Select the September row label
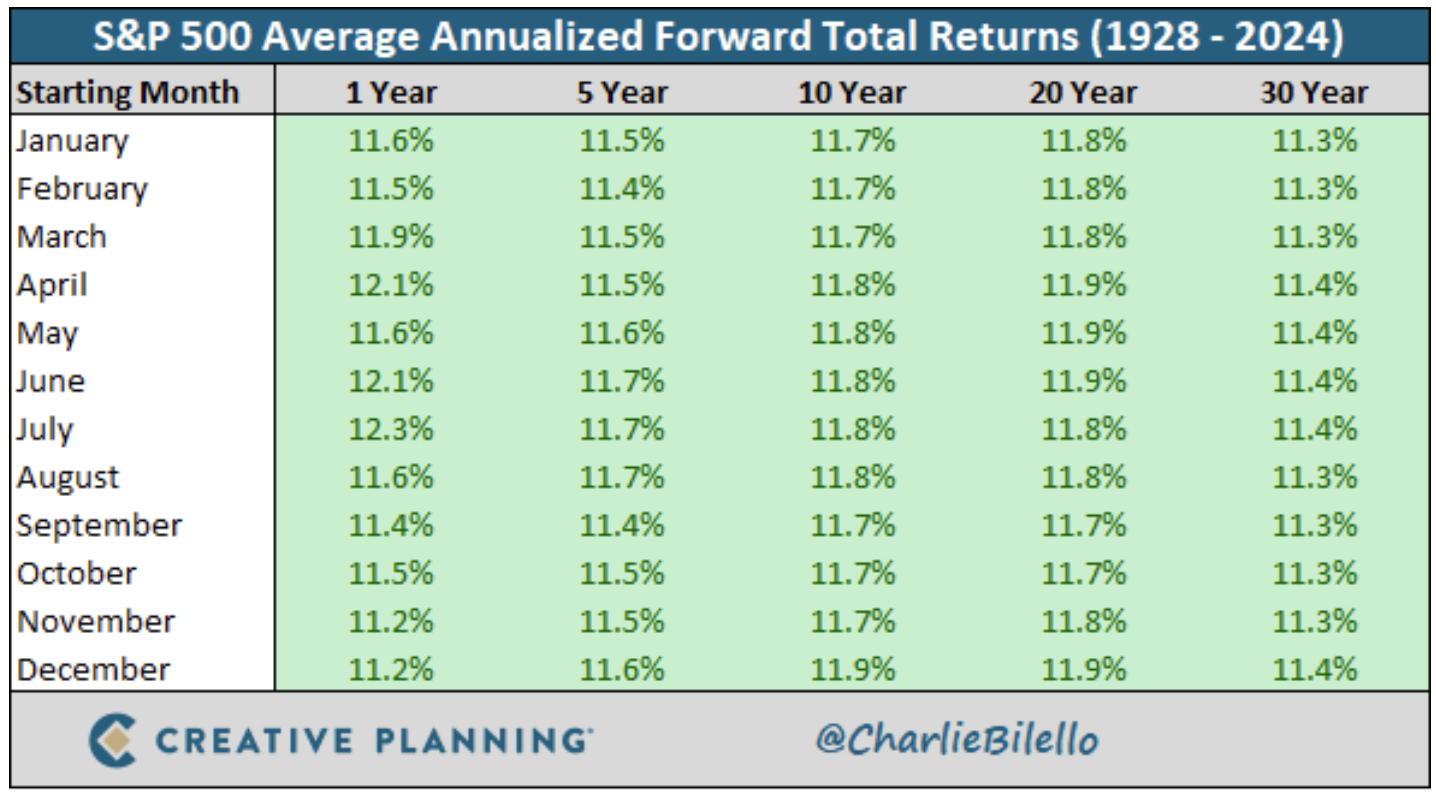Screen dimensions: 1436x792 coord(99,525)
